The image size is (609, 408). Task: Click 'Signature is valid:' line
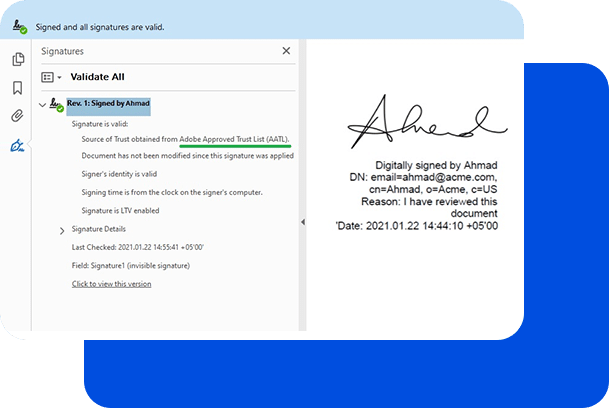[100, 124]
